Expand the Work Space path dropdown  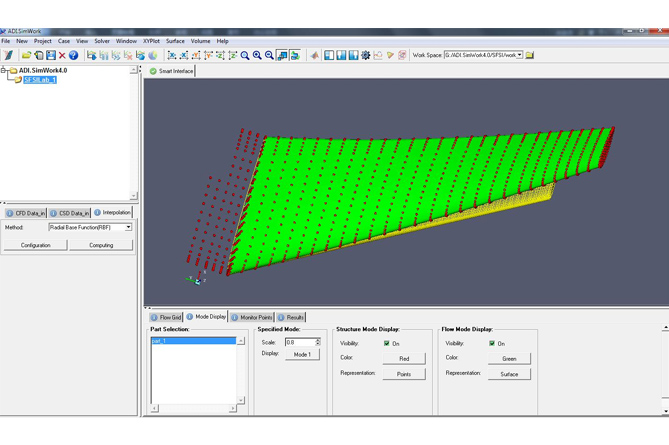tap(519, 56)
